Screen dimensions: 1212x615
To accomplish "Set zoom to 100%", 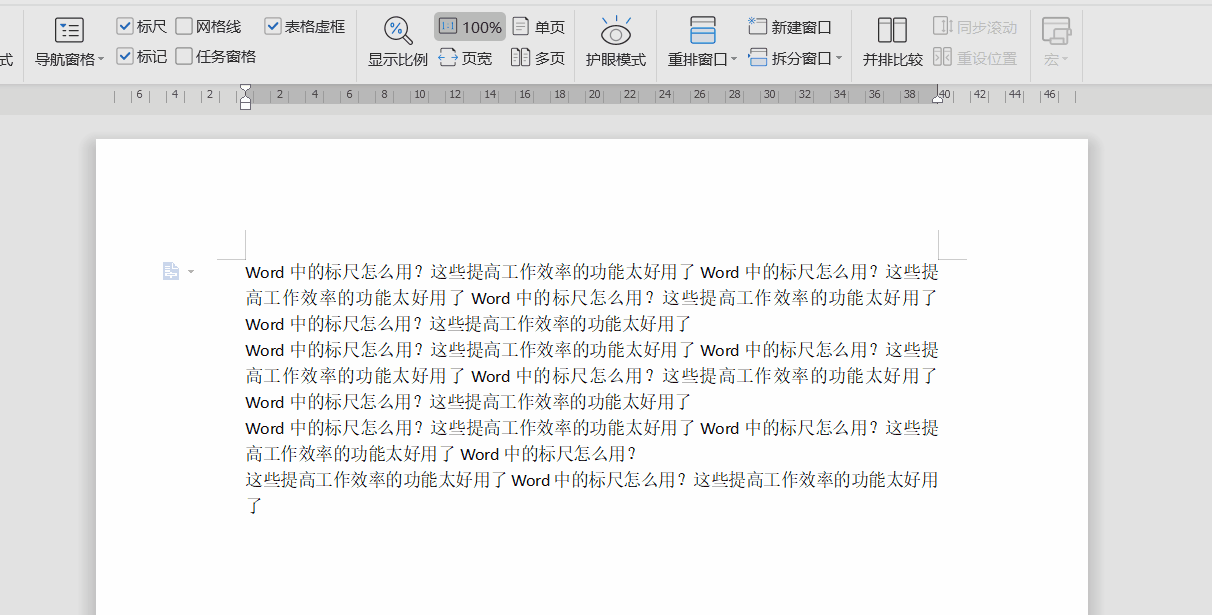I will 470,27.
